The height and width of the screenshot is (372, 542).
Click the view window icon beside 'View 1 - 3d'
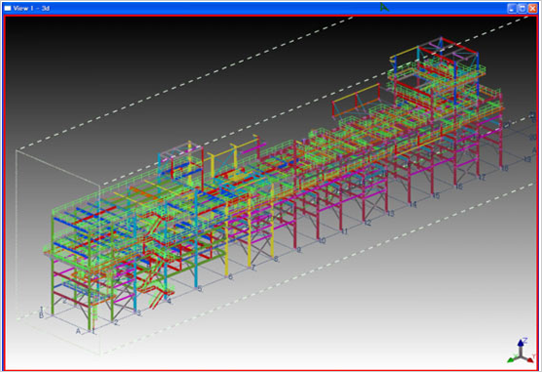[8, 8]
